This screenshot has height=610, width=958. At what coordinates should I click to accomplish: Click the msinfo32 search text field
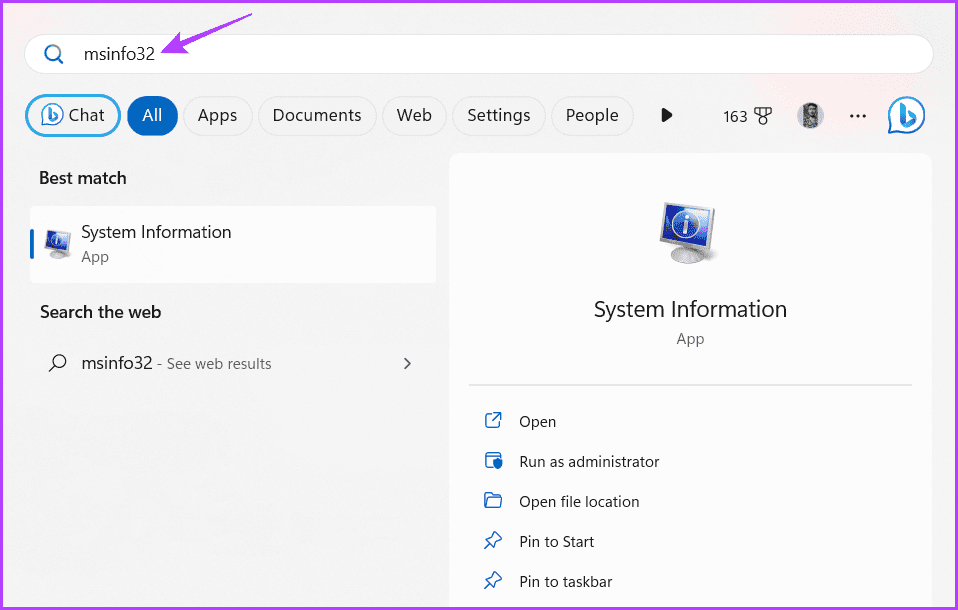pos(478,54)
